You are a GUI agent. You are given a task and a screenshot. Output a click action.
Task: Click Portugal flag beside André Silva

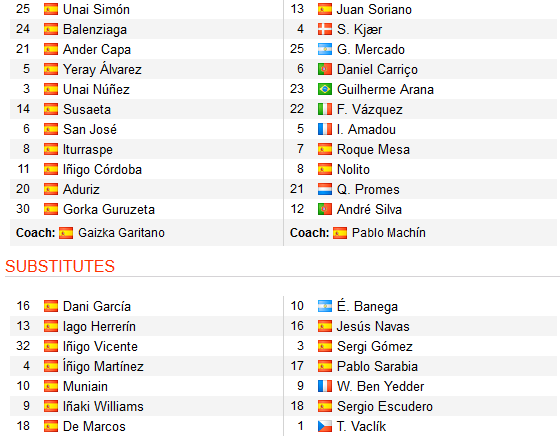(325, 209)
